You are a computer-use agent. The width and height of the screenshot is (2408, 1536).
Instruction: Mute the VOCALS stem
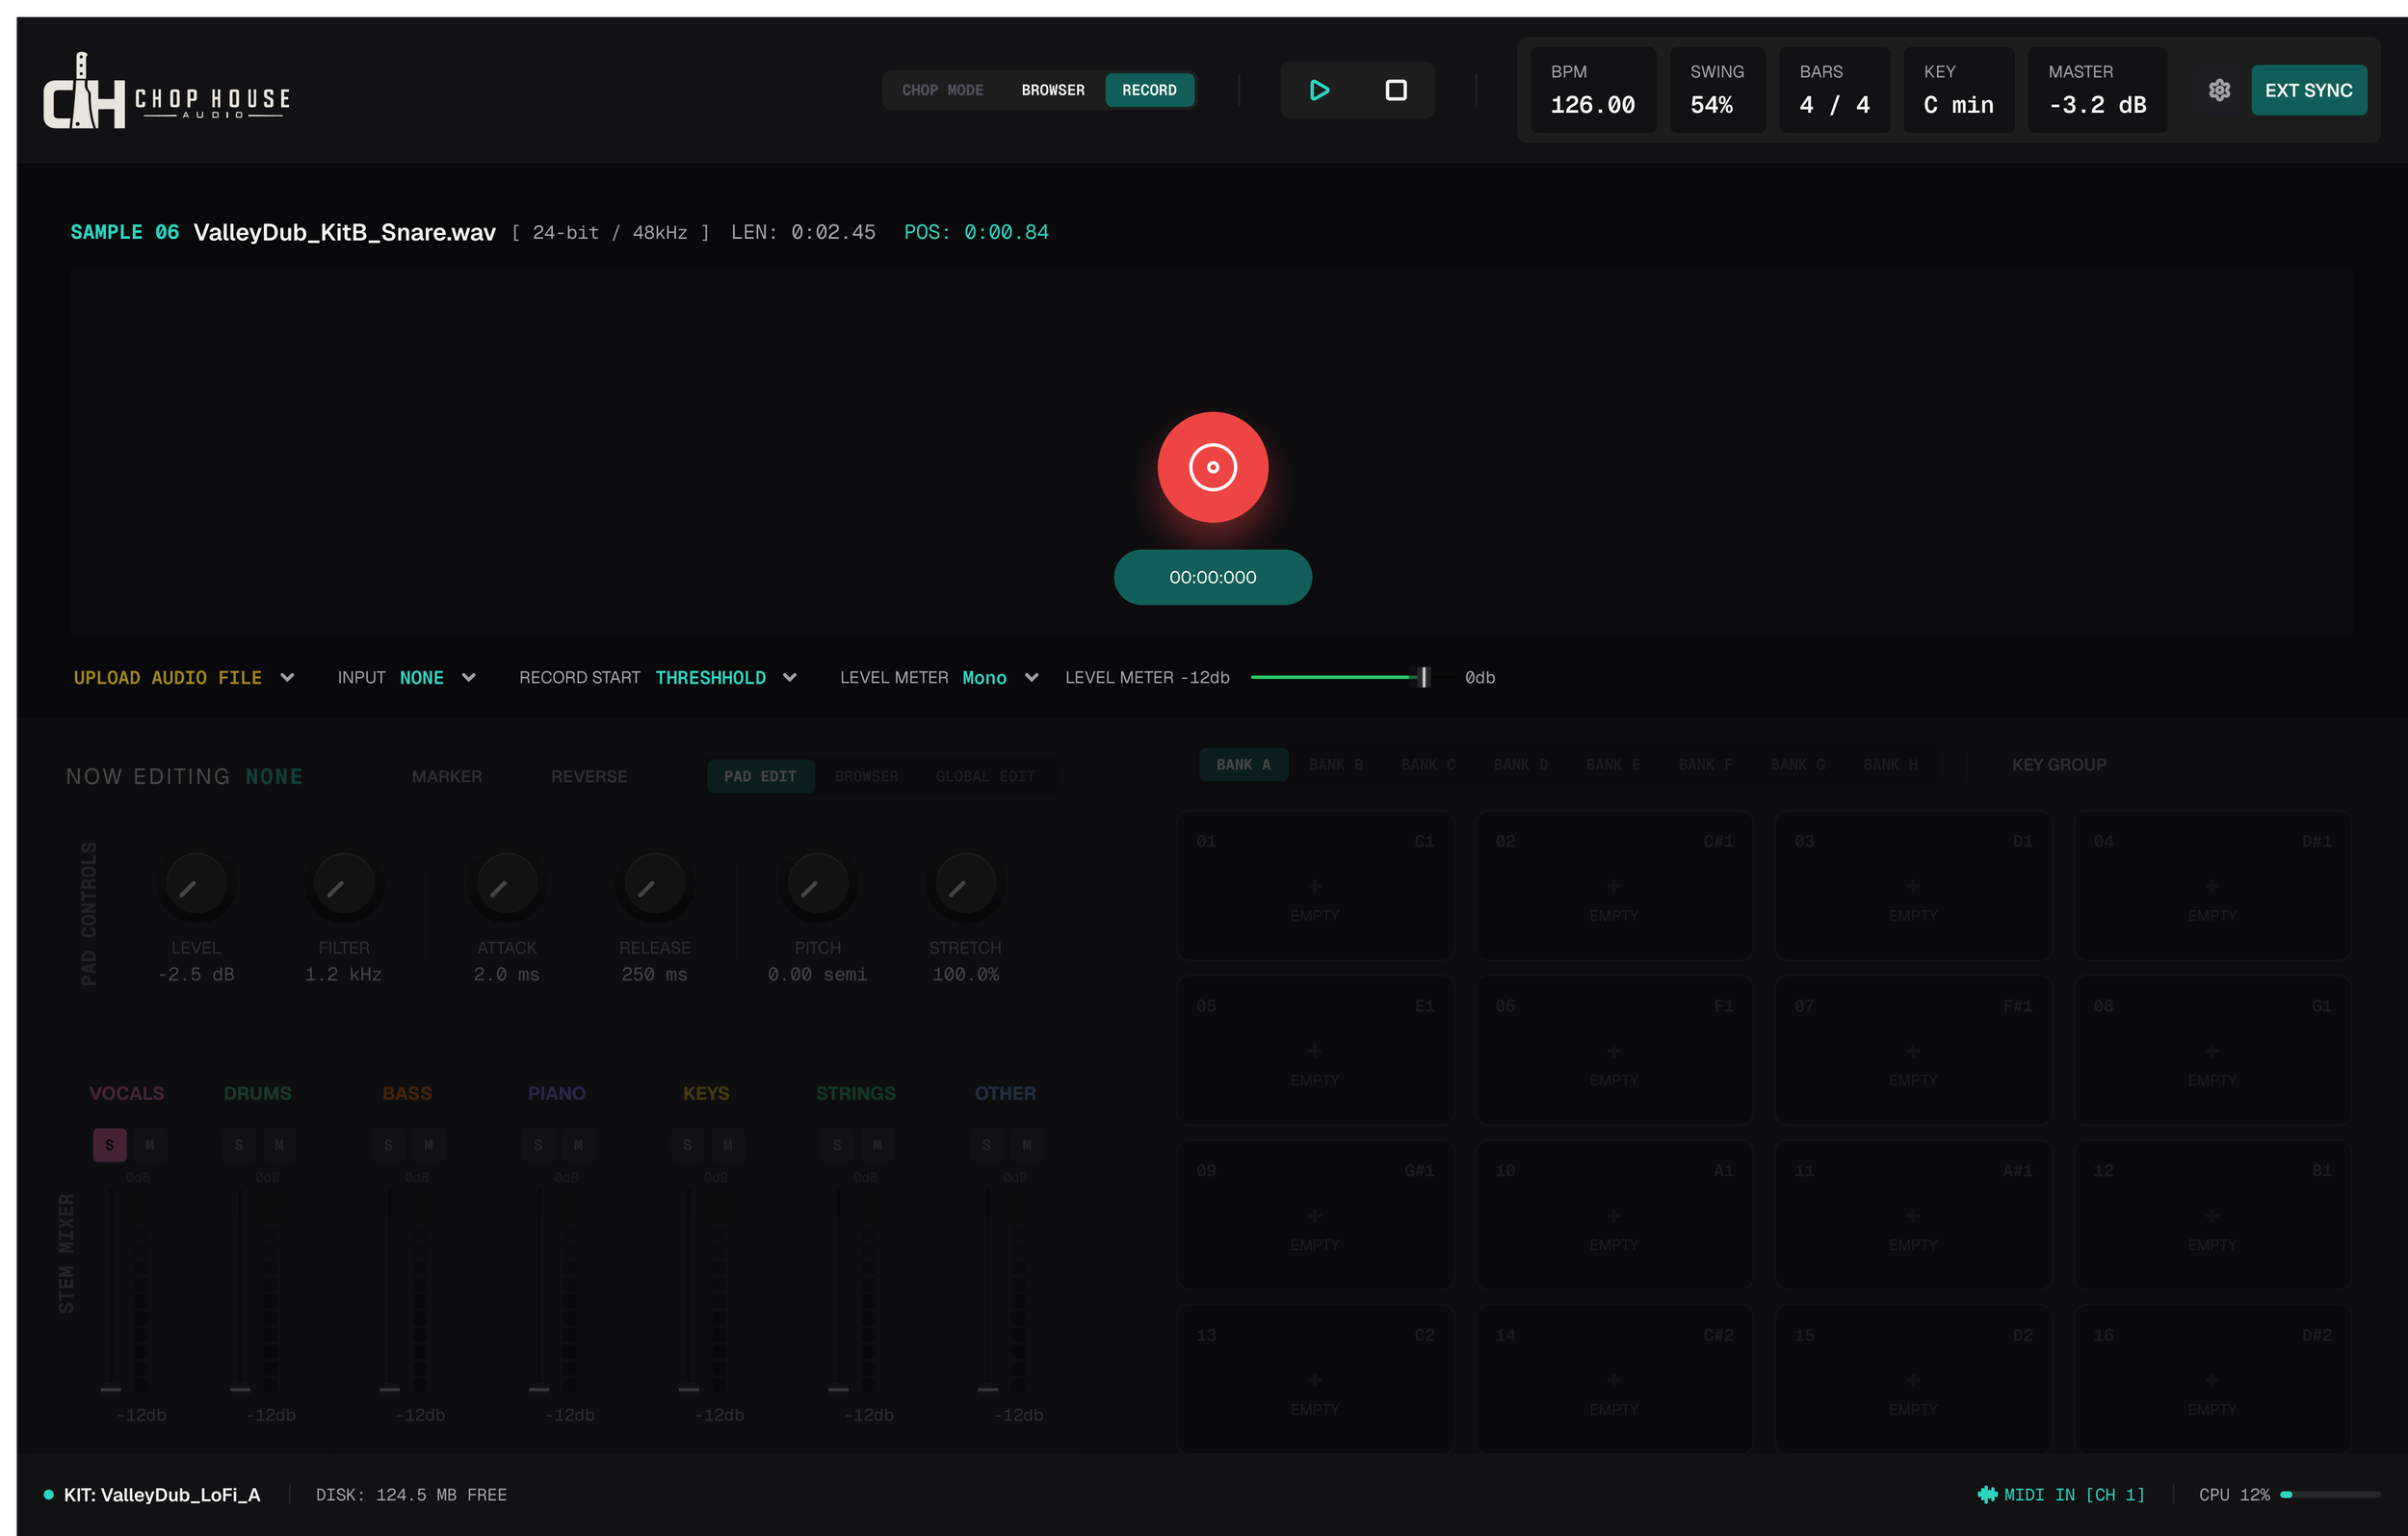pos(150,1145)
